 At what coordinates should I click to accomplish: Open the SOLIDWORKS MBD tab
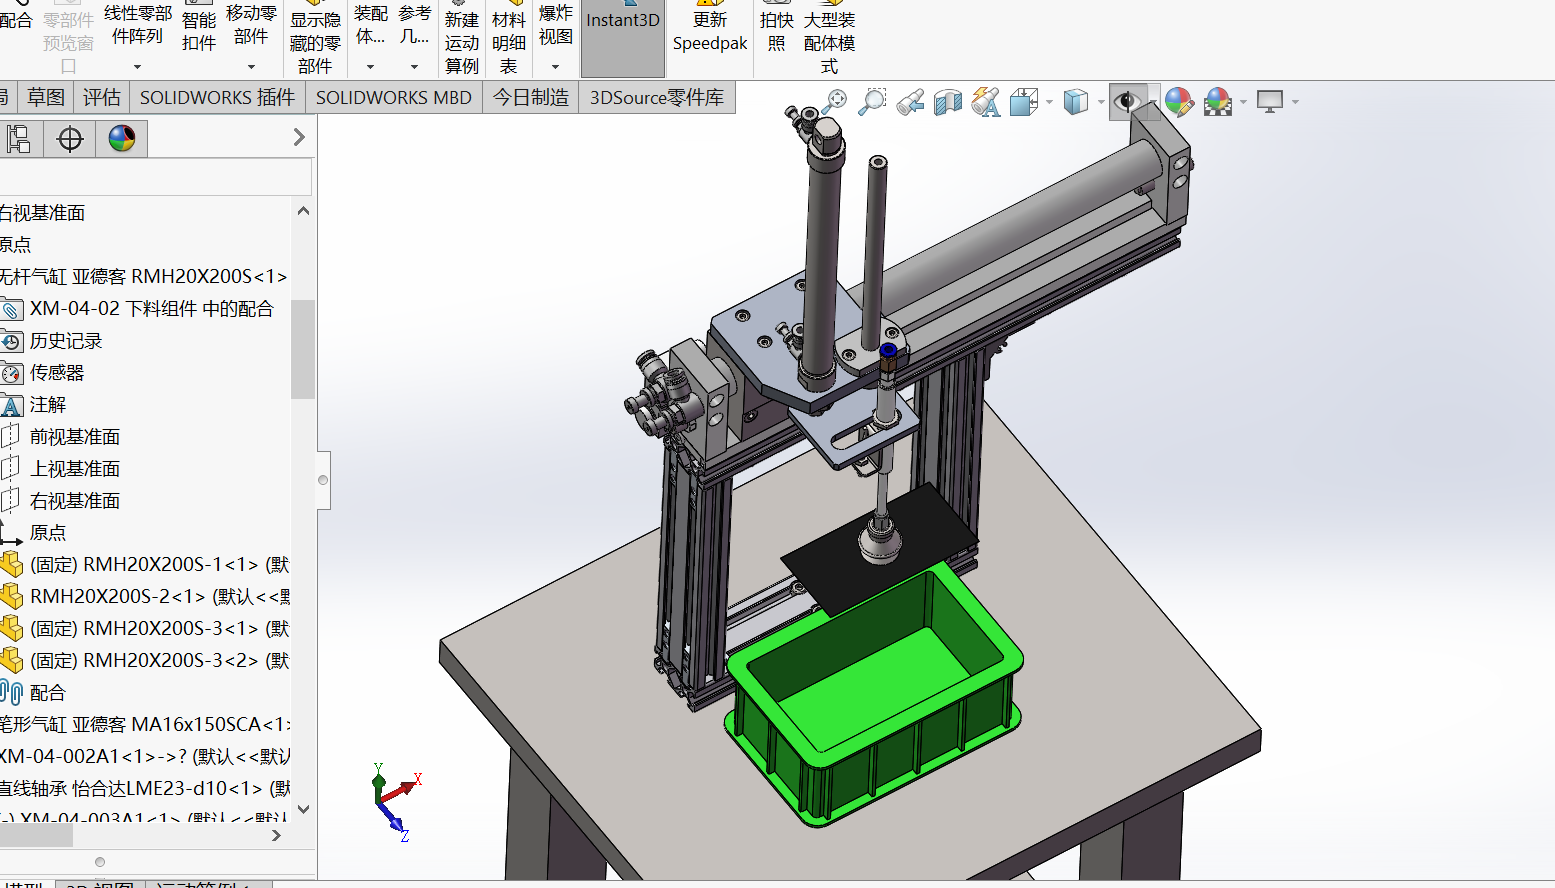coord(394,97)
